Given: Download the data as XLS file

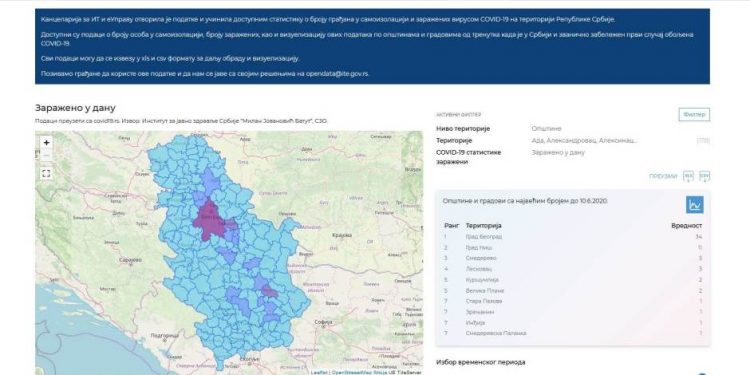Looking at the screenshot, I should point(688,176).
